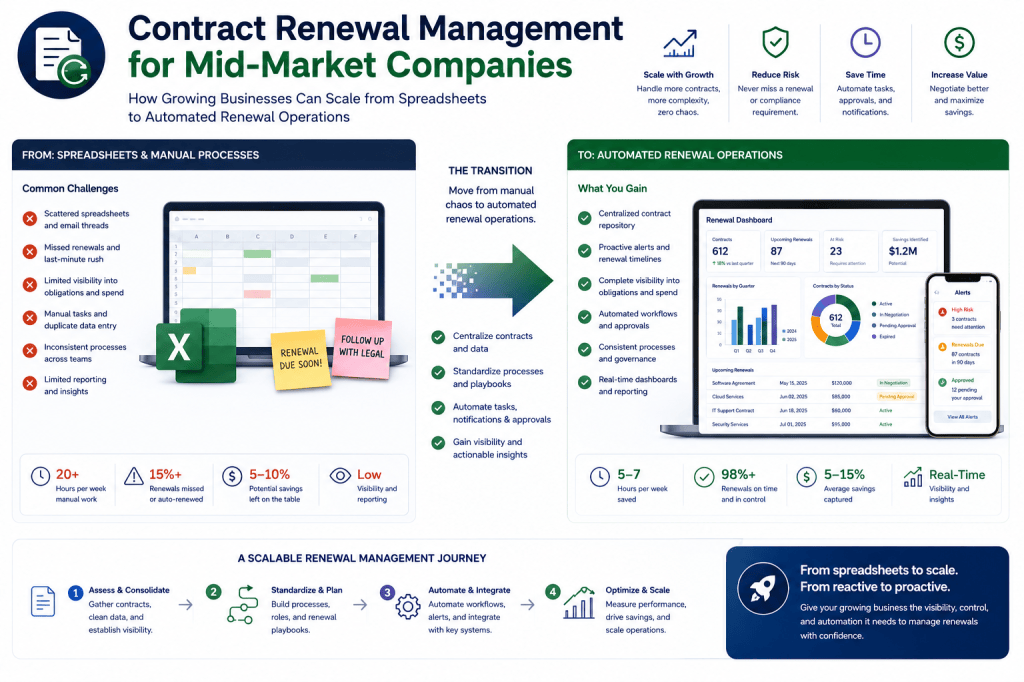Click the contract renewal document logo
This screenshot has height=682, width=1024.
pyautogui.click(x=61, y=55)
